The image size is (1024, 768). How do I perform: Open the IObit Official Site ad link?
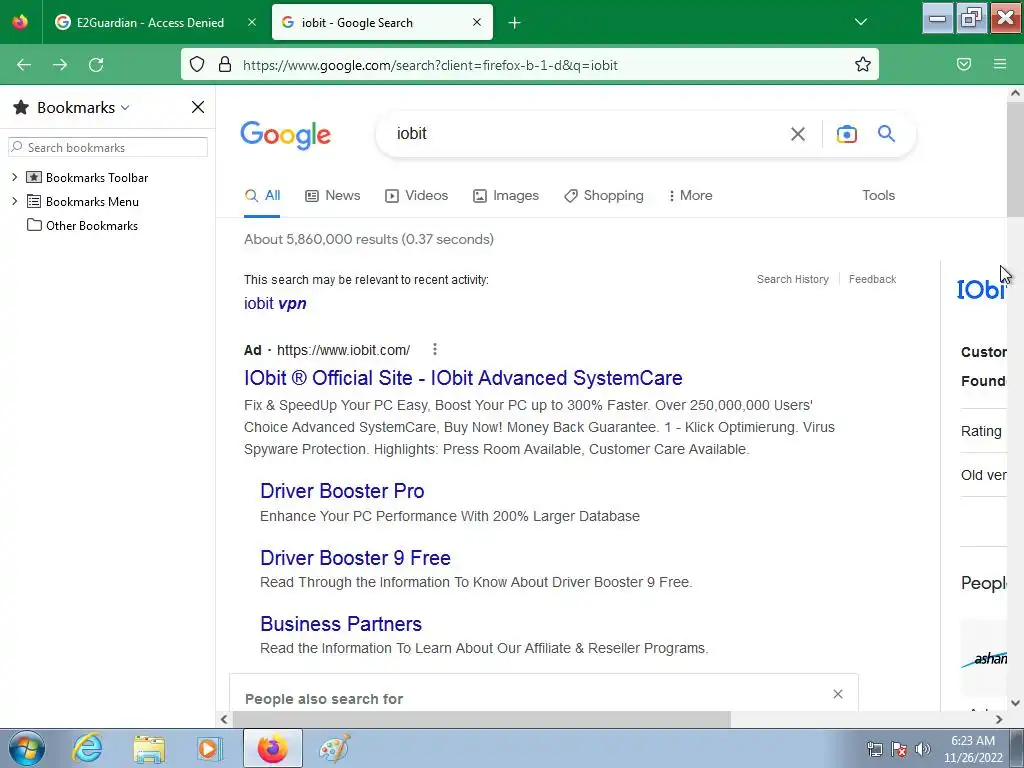[463, 377]
